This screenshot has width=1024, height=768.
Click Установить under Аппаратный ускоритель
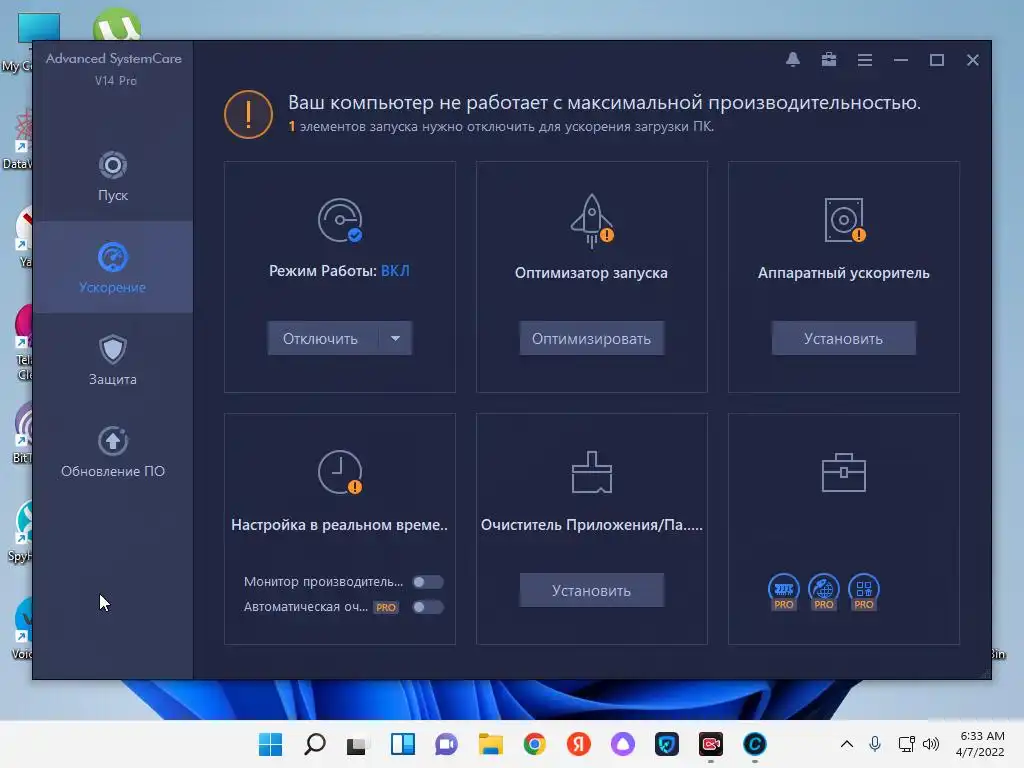tap(843, 338)
